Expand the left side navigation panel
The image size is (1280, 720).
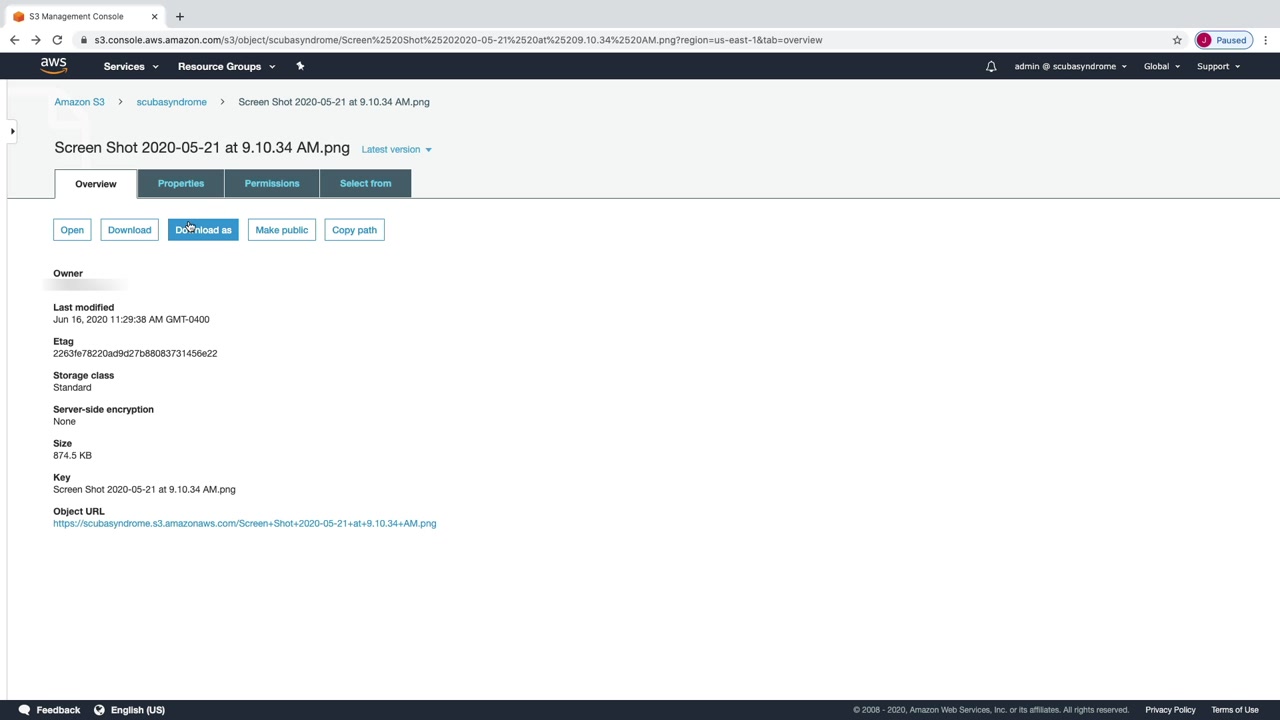[x=12, y=131]
